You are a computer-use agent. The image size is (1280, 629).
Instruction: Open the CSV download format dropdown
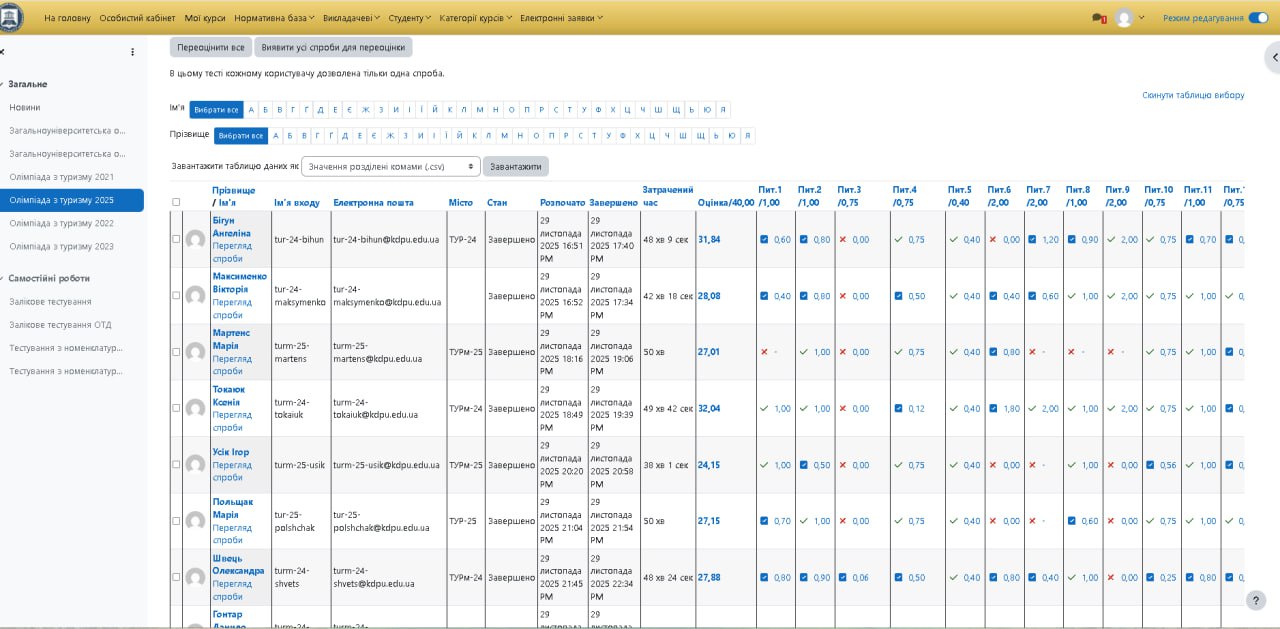[391, 167]
